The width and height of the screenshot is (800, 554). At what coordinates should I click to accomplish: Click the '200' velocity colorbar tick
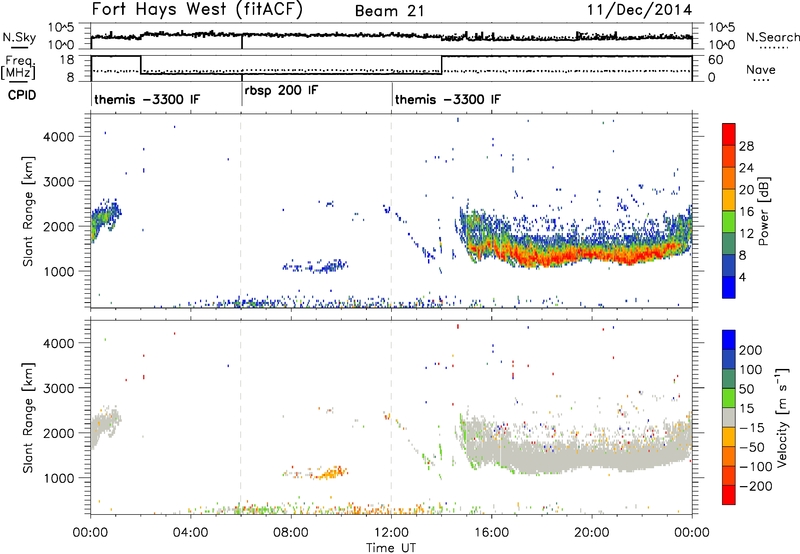coord(751,350)
